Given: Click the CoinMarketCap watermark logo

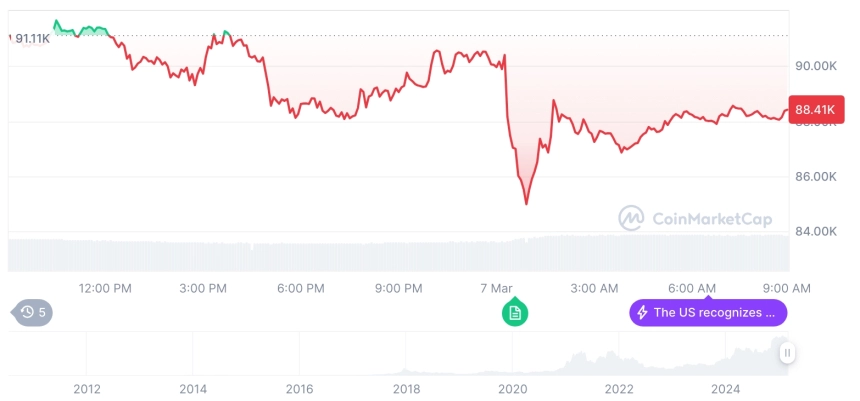Looking at the screenshot, I should point(695,218).
